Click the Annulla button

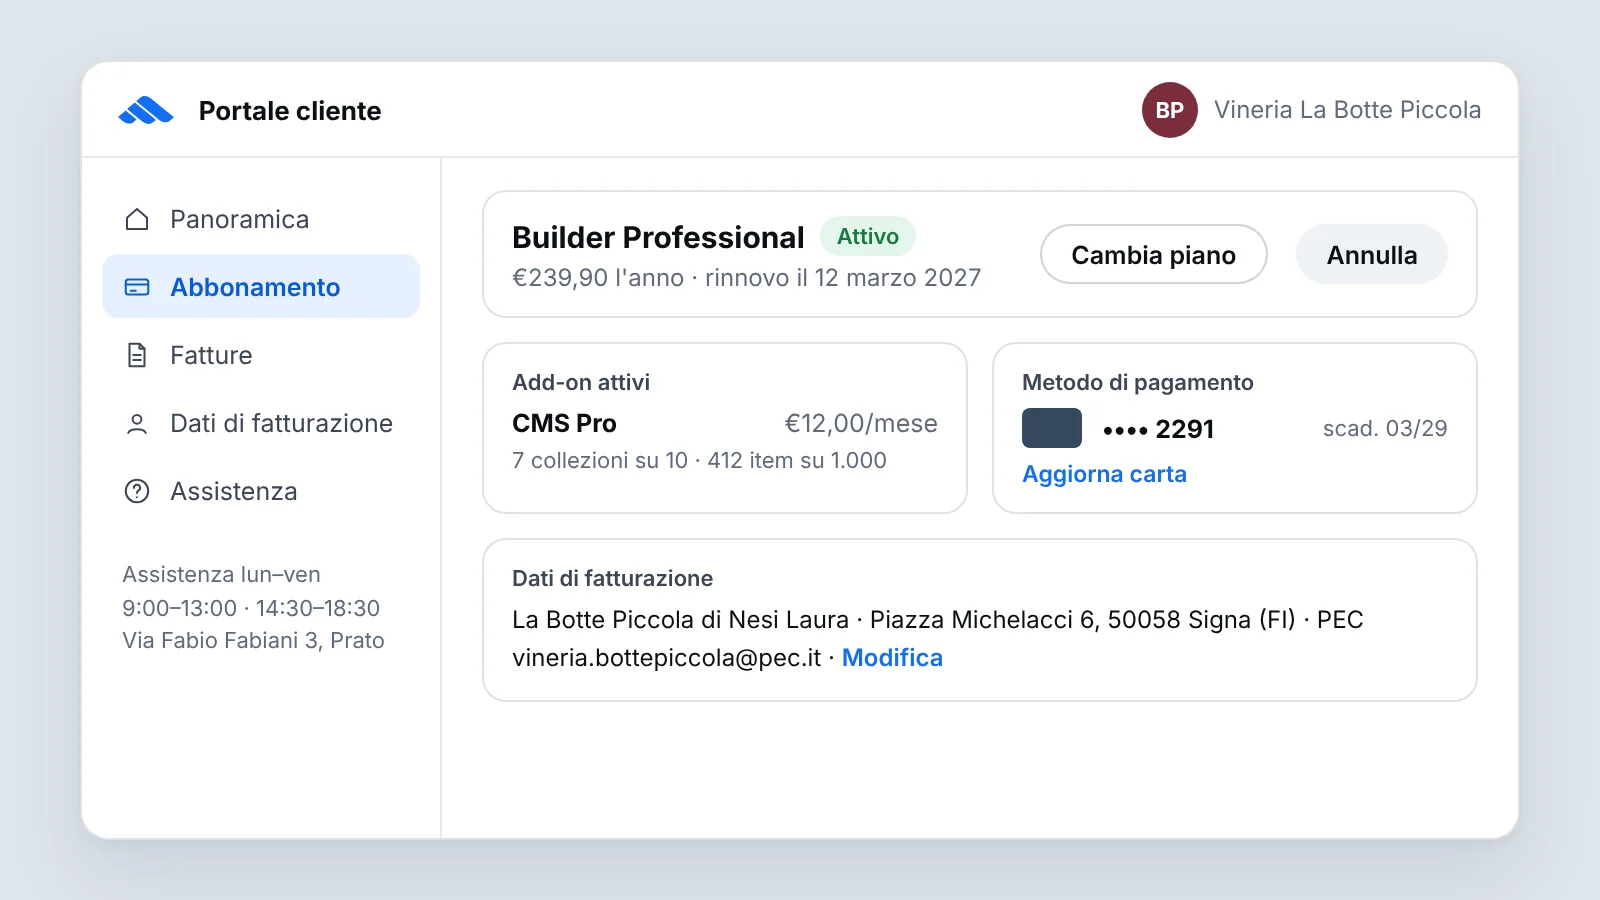pyautogui.click(x=1372, y=255)
